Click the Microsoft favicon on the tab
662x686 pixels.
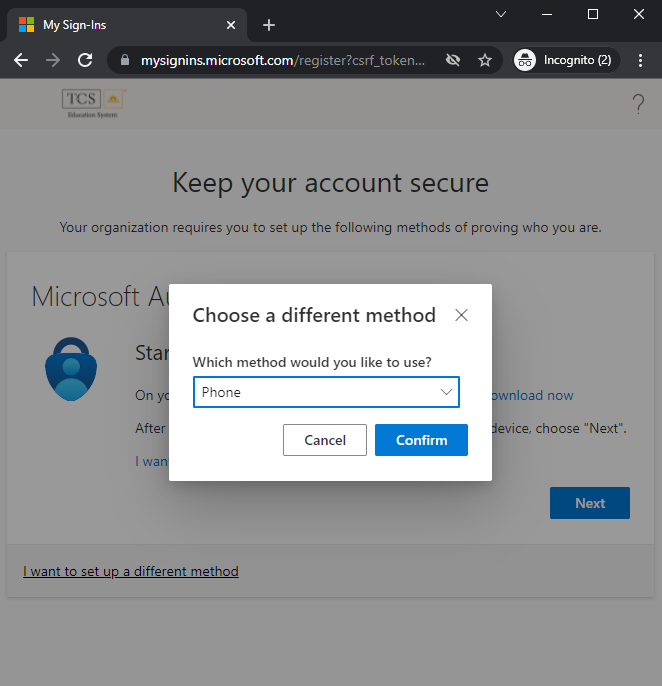click(26, 25)
